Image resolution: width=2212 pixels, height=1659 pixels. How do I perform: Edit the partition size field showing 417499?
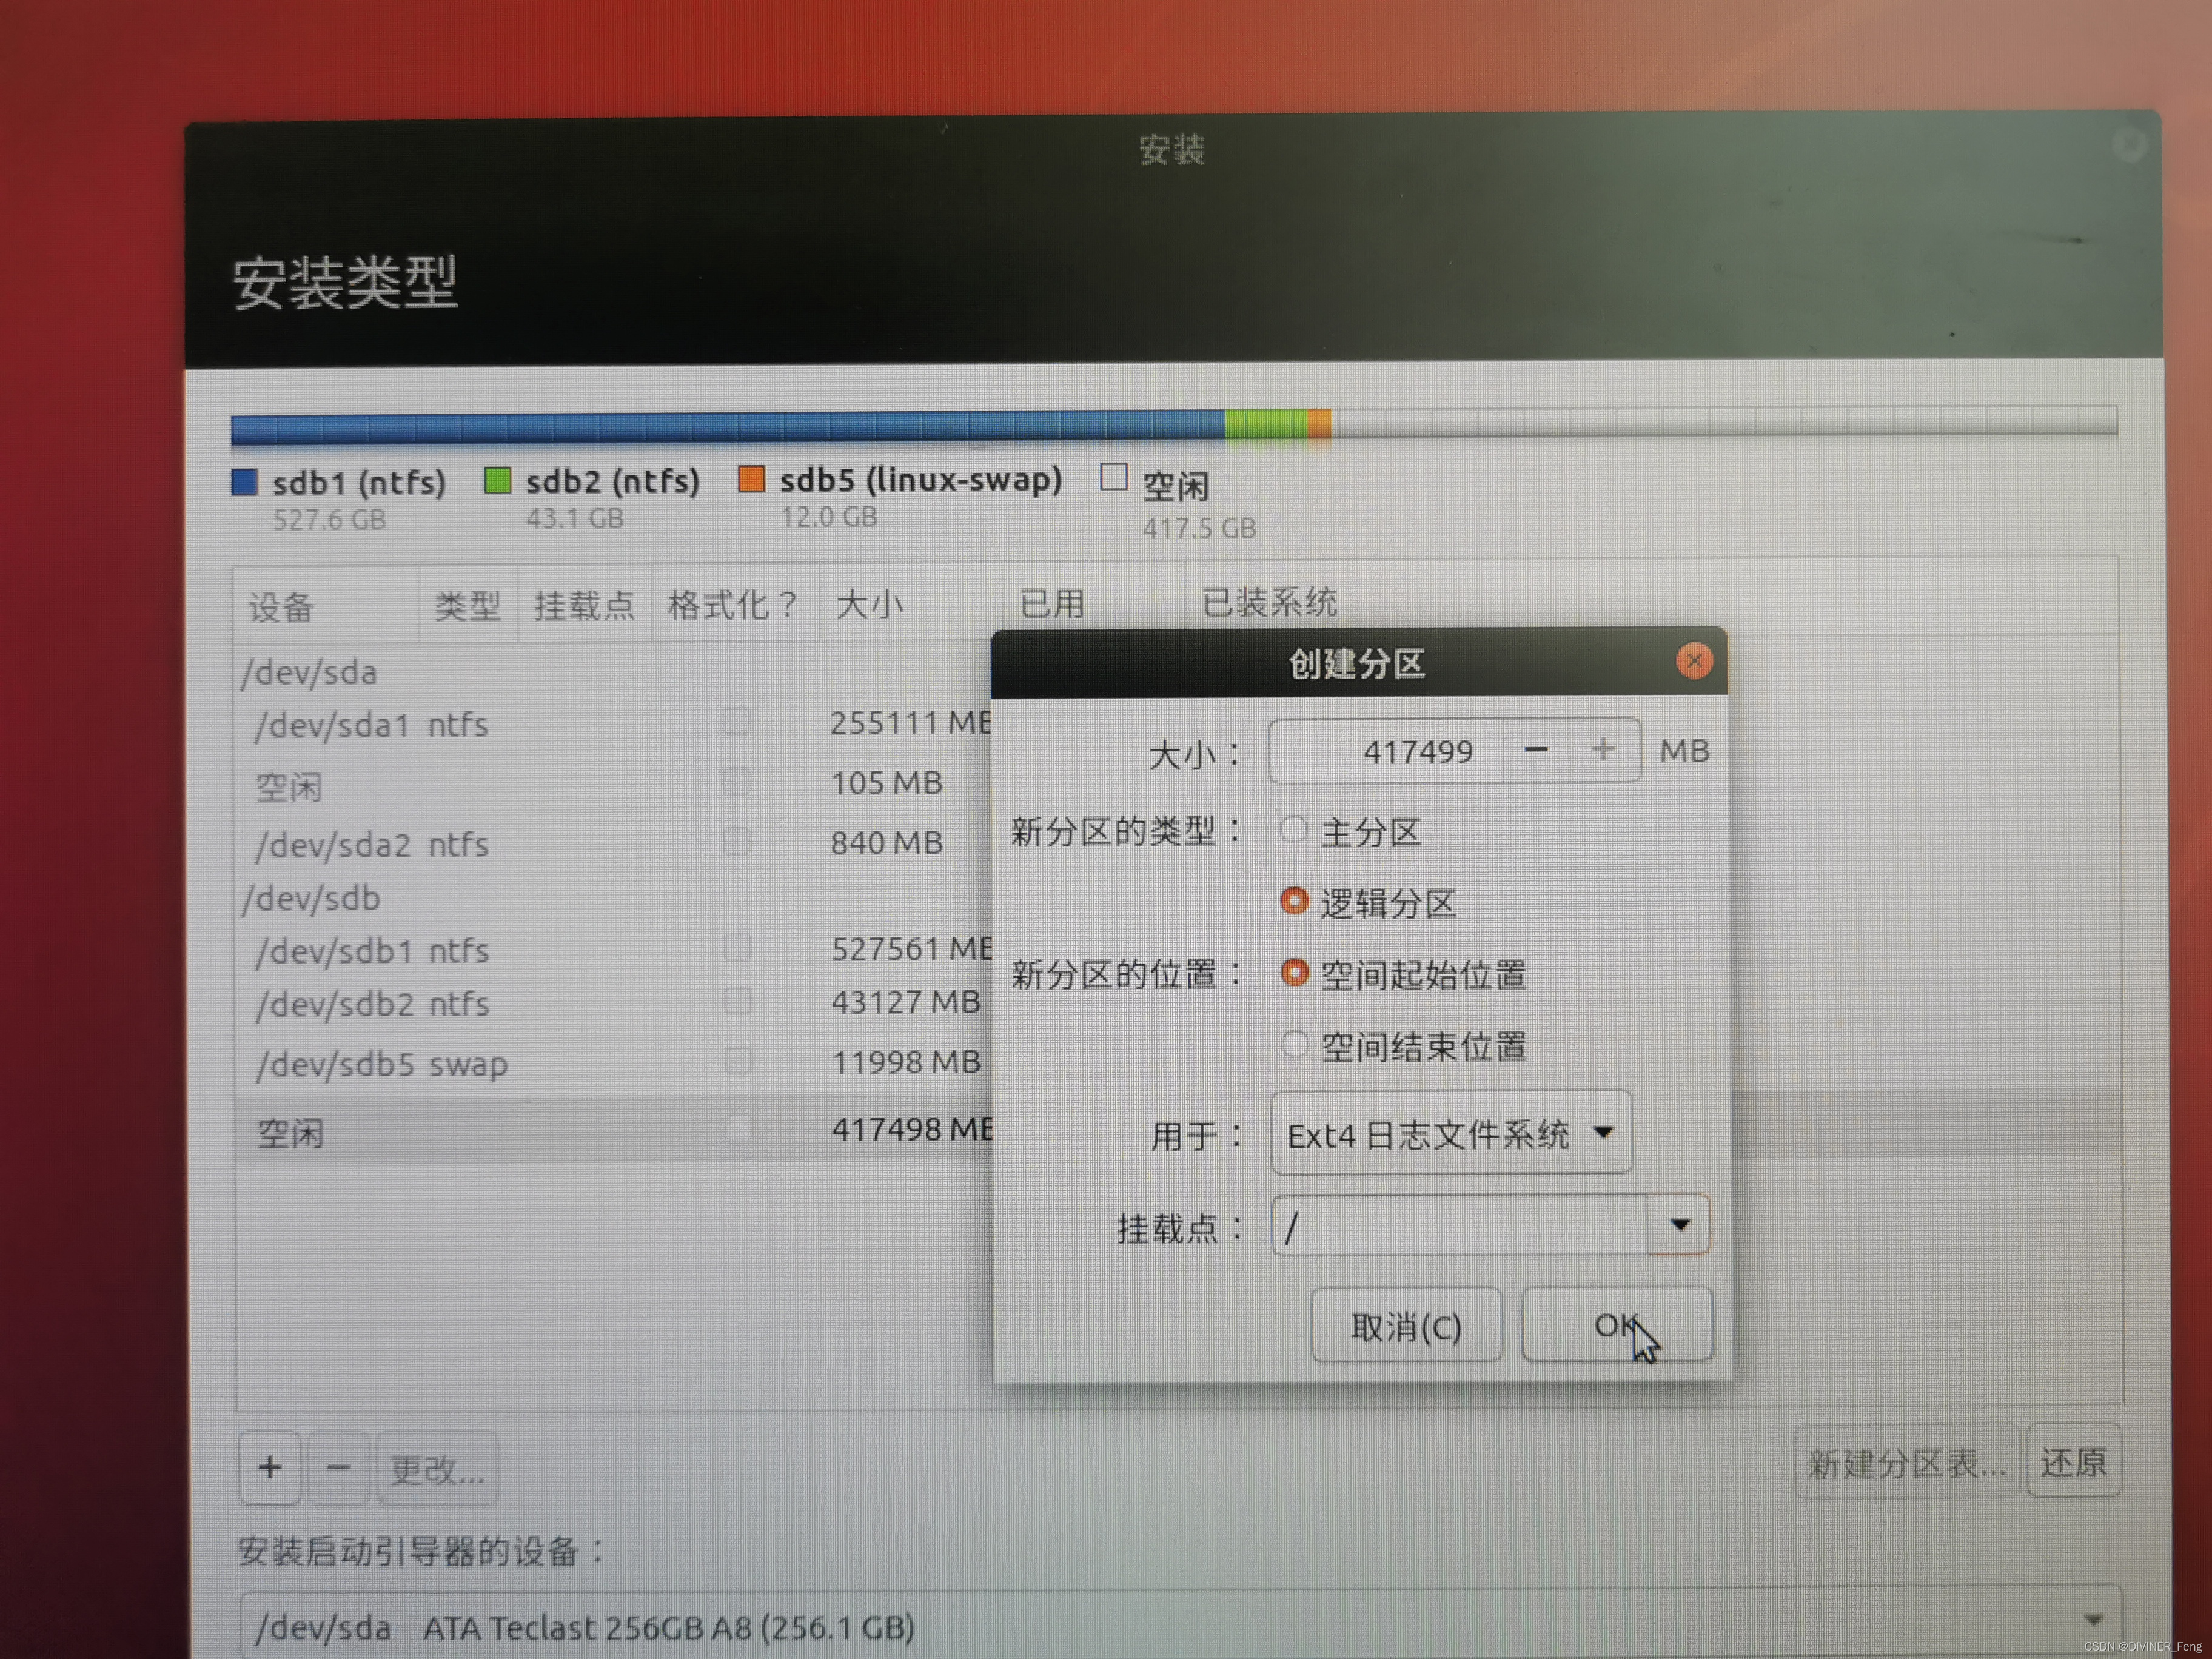point(1386,751)
